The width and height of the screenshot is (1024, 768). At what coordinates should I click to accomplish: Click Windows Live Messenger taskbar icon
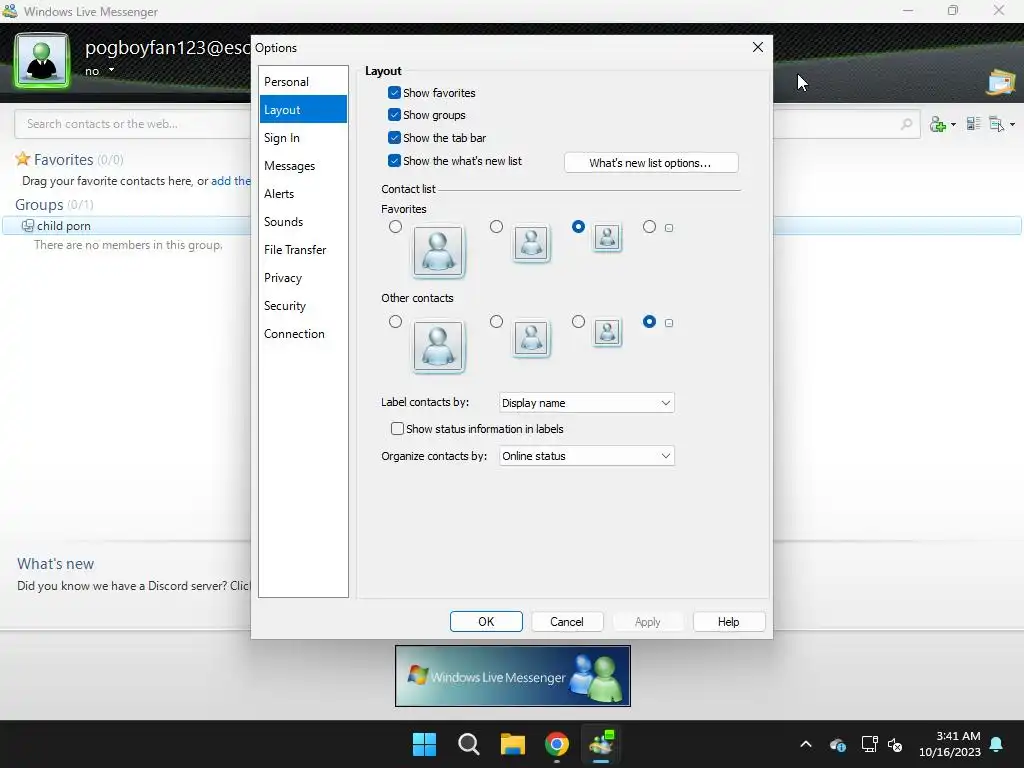click(601, 744)
